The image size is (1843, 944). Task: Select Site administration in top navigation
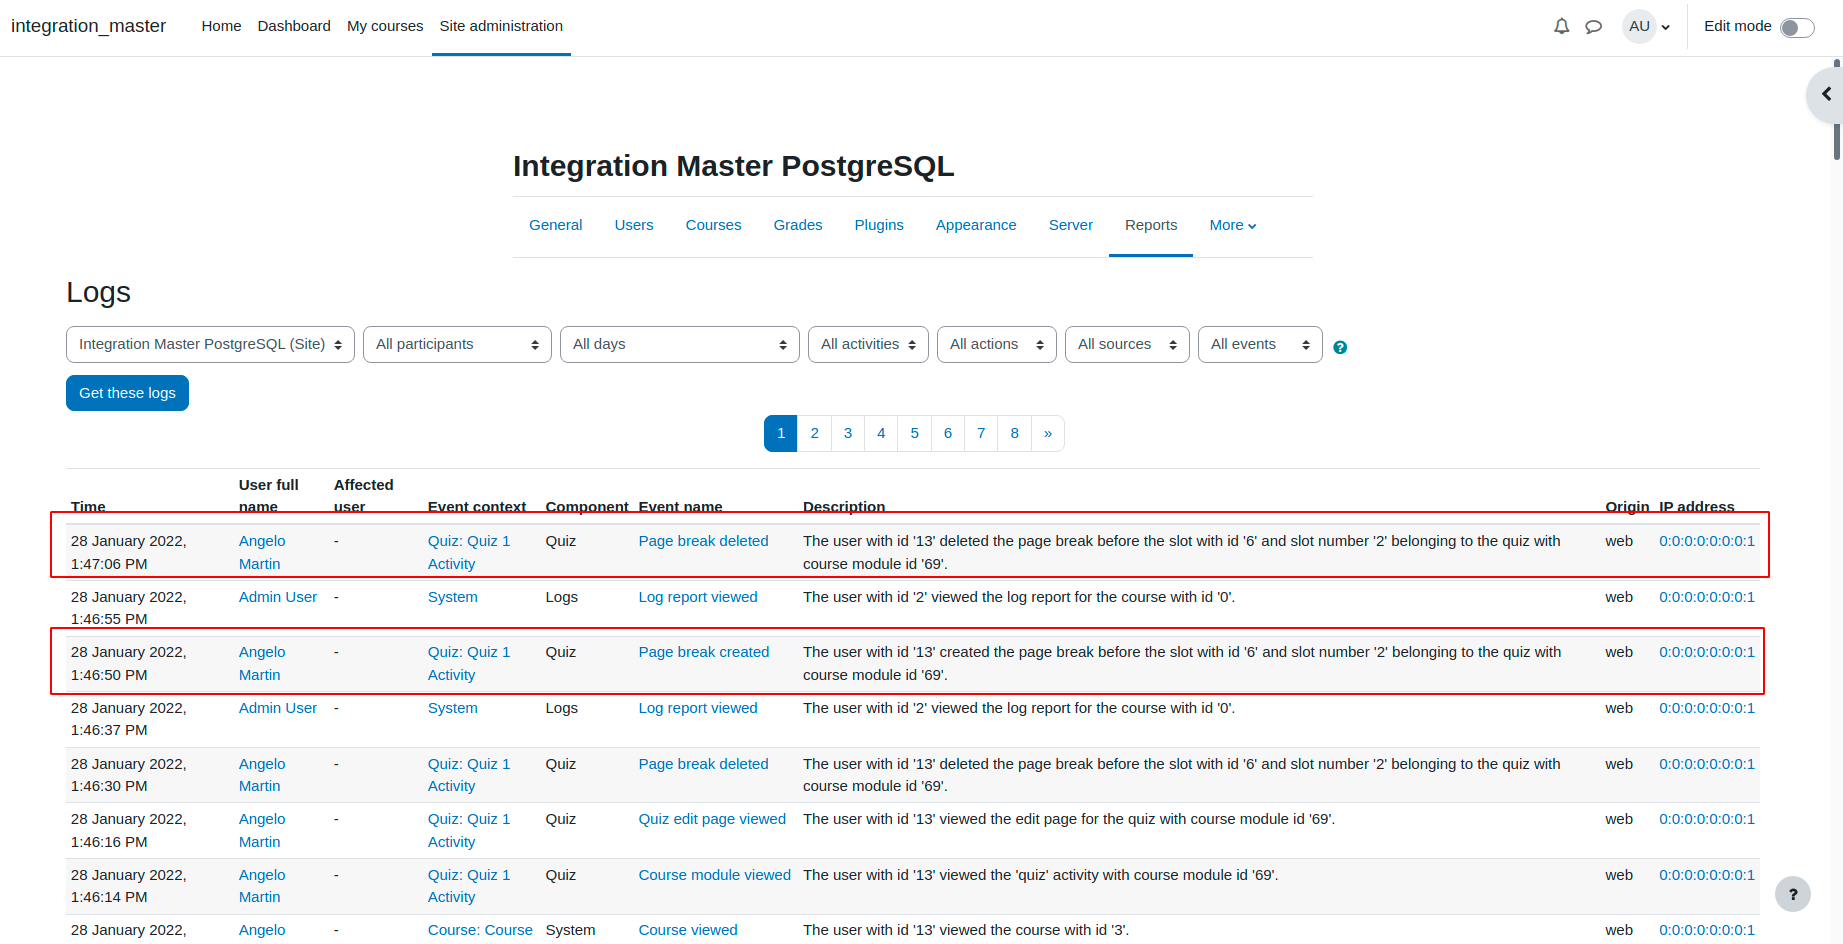(501, 26)
